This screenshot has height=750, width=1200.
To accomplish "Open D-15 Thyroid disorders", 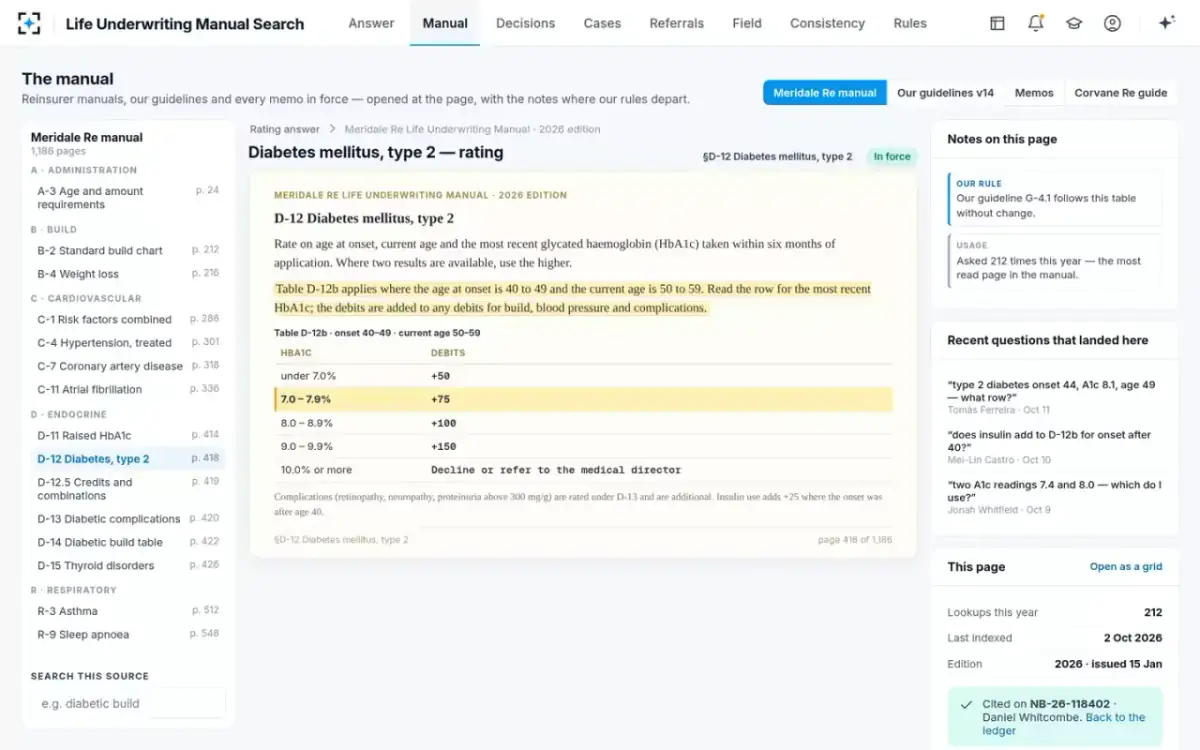I will 128,565.
